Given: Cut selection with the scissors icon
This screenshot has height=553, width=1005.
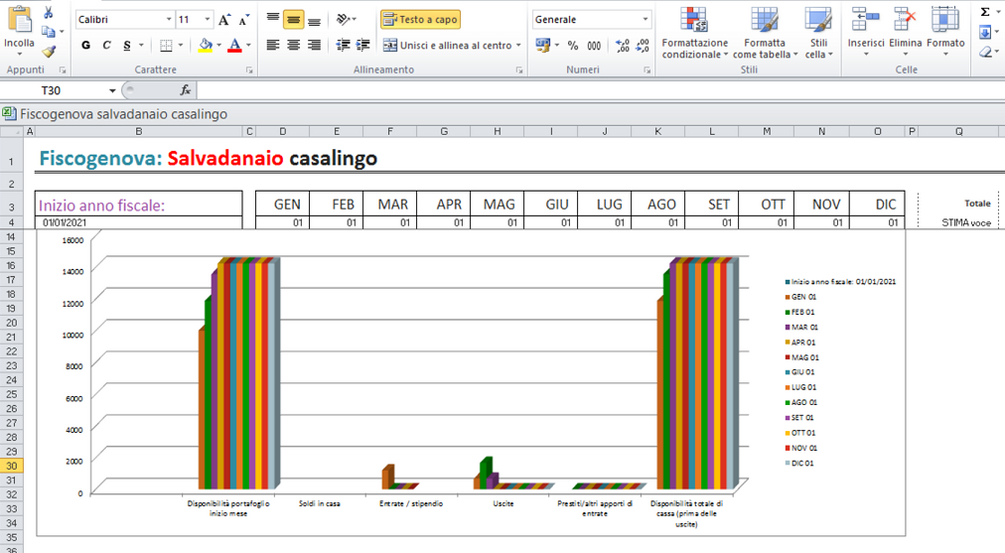Looking at the screenshot, I should pos(48,12).
